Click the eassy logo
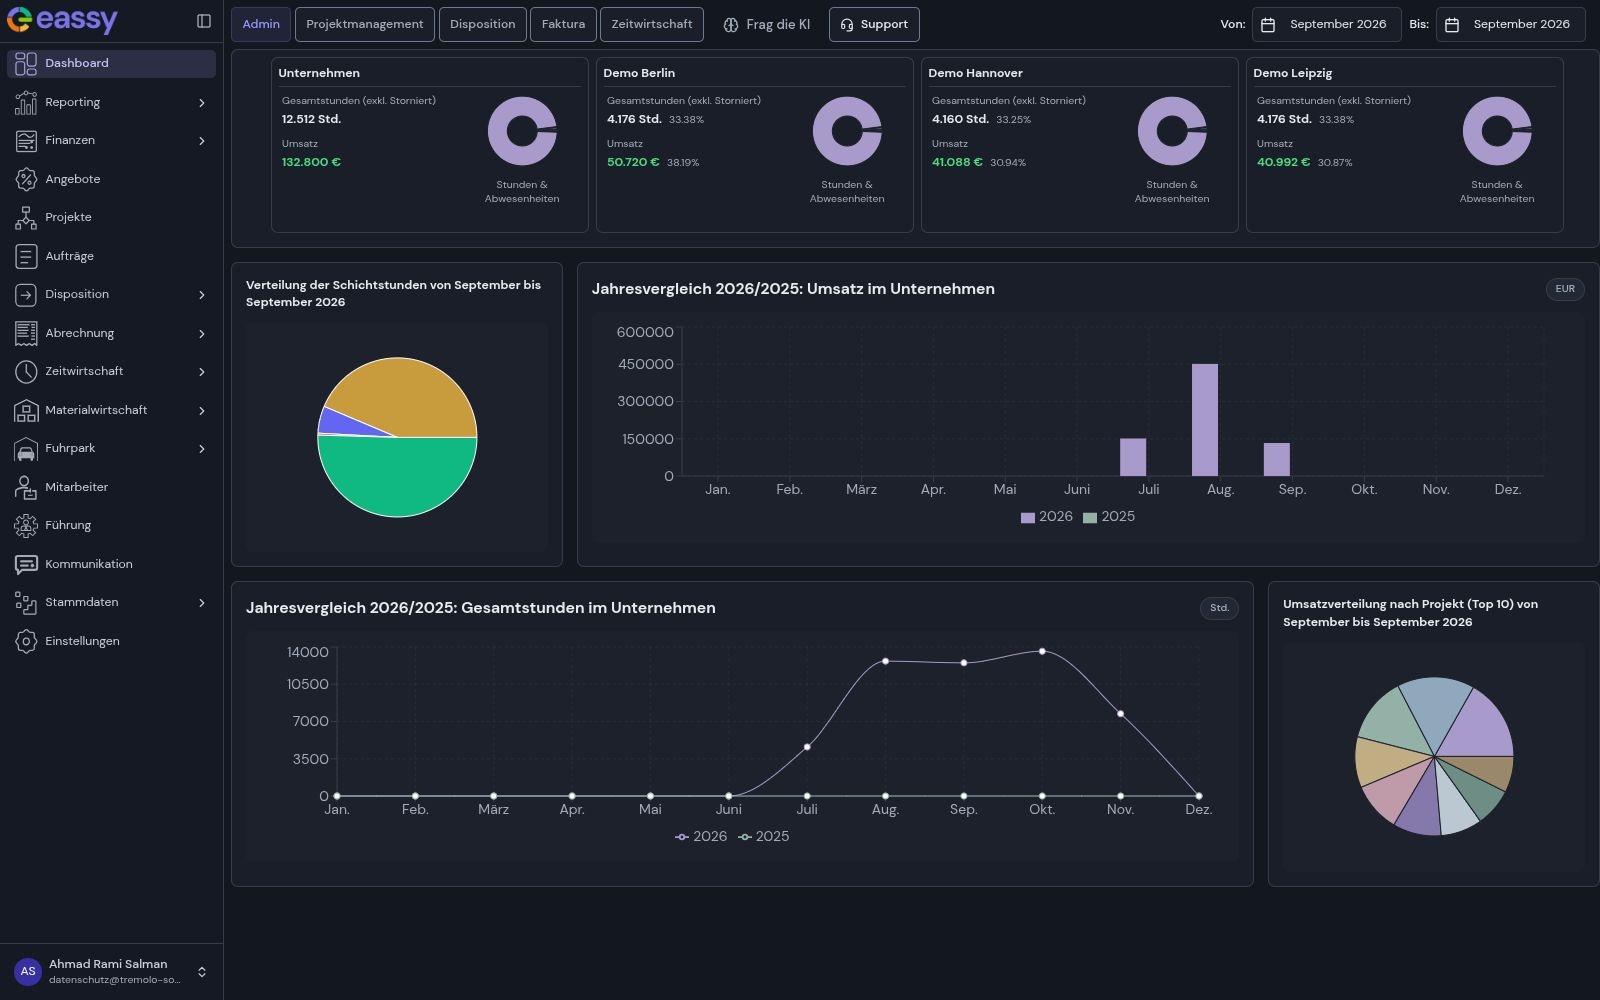 [62, 20]
